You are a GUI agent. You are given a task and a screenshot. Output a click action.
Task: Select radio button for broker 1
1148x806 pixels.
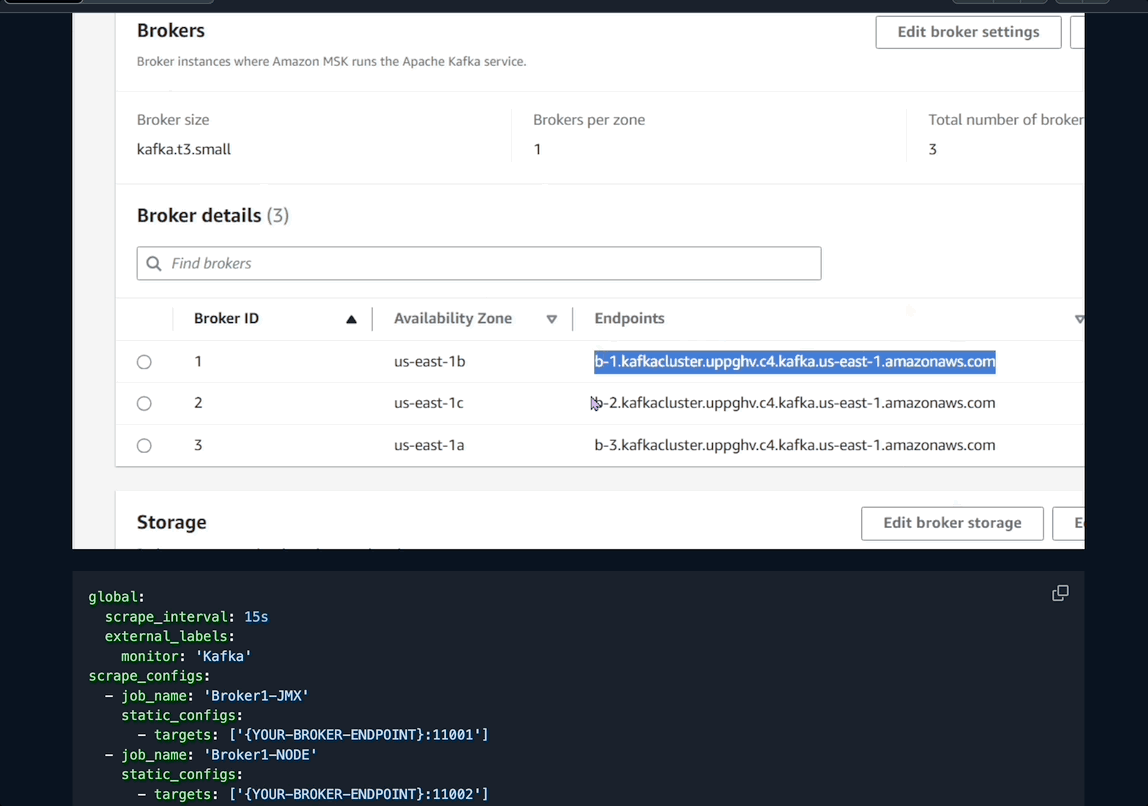[x=144, y=362]
